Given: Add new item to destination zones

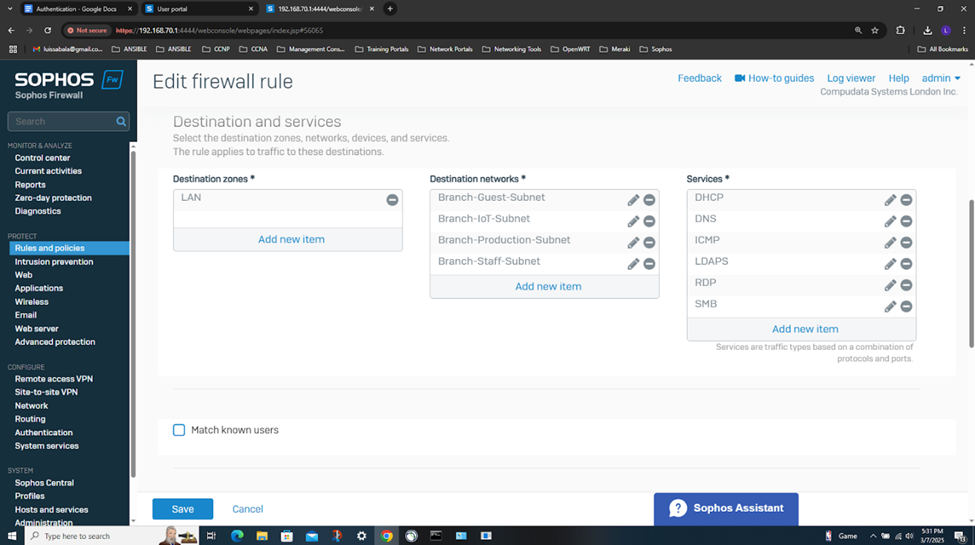Looking at the screenshot, I should [x=288, y=239].
